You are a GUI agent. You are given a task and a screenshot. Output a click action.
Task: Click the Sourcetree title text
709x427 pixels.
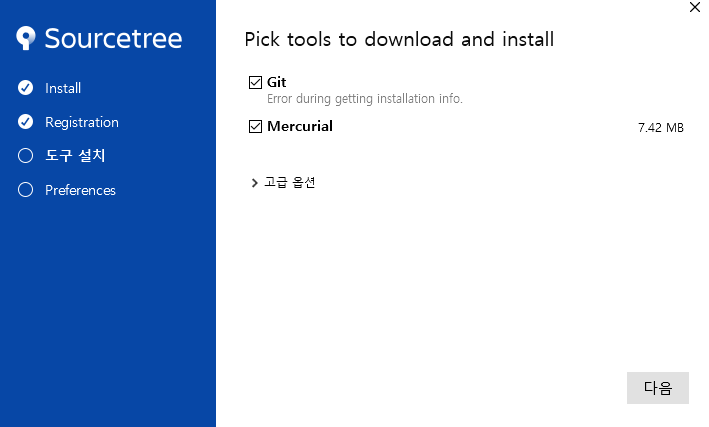[113, 38]
